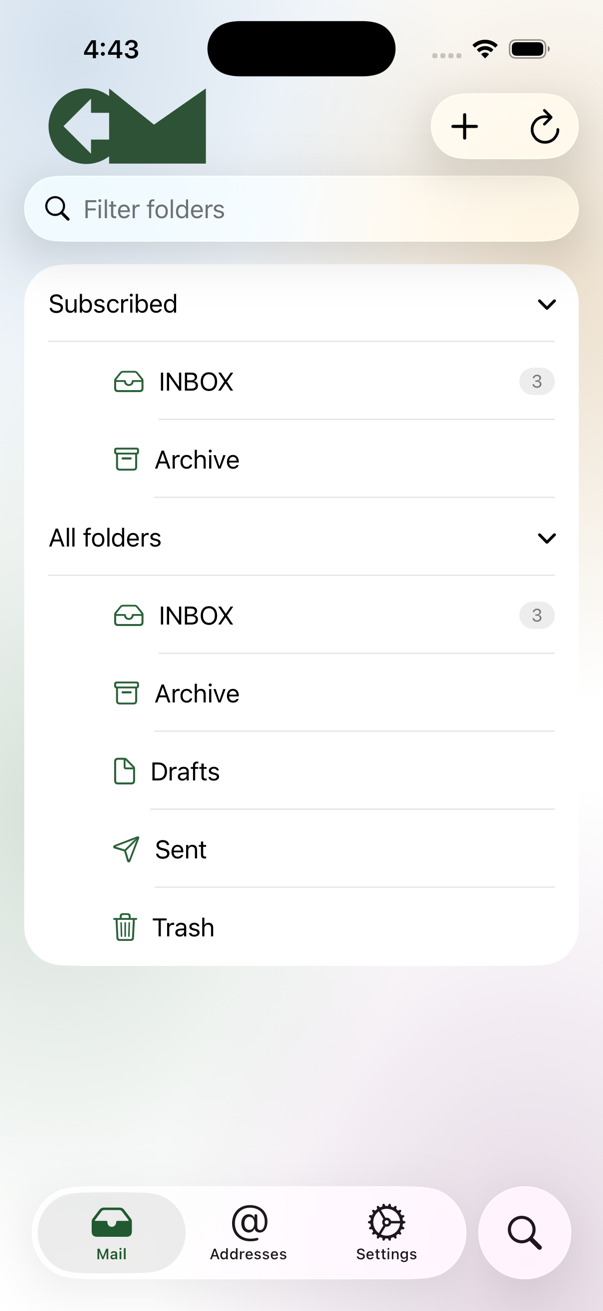Tap the archive box icon under All folders
Image resolution: width=603 pixels, height=1311 pixels.
click(x=126, y=693)
